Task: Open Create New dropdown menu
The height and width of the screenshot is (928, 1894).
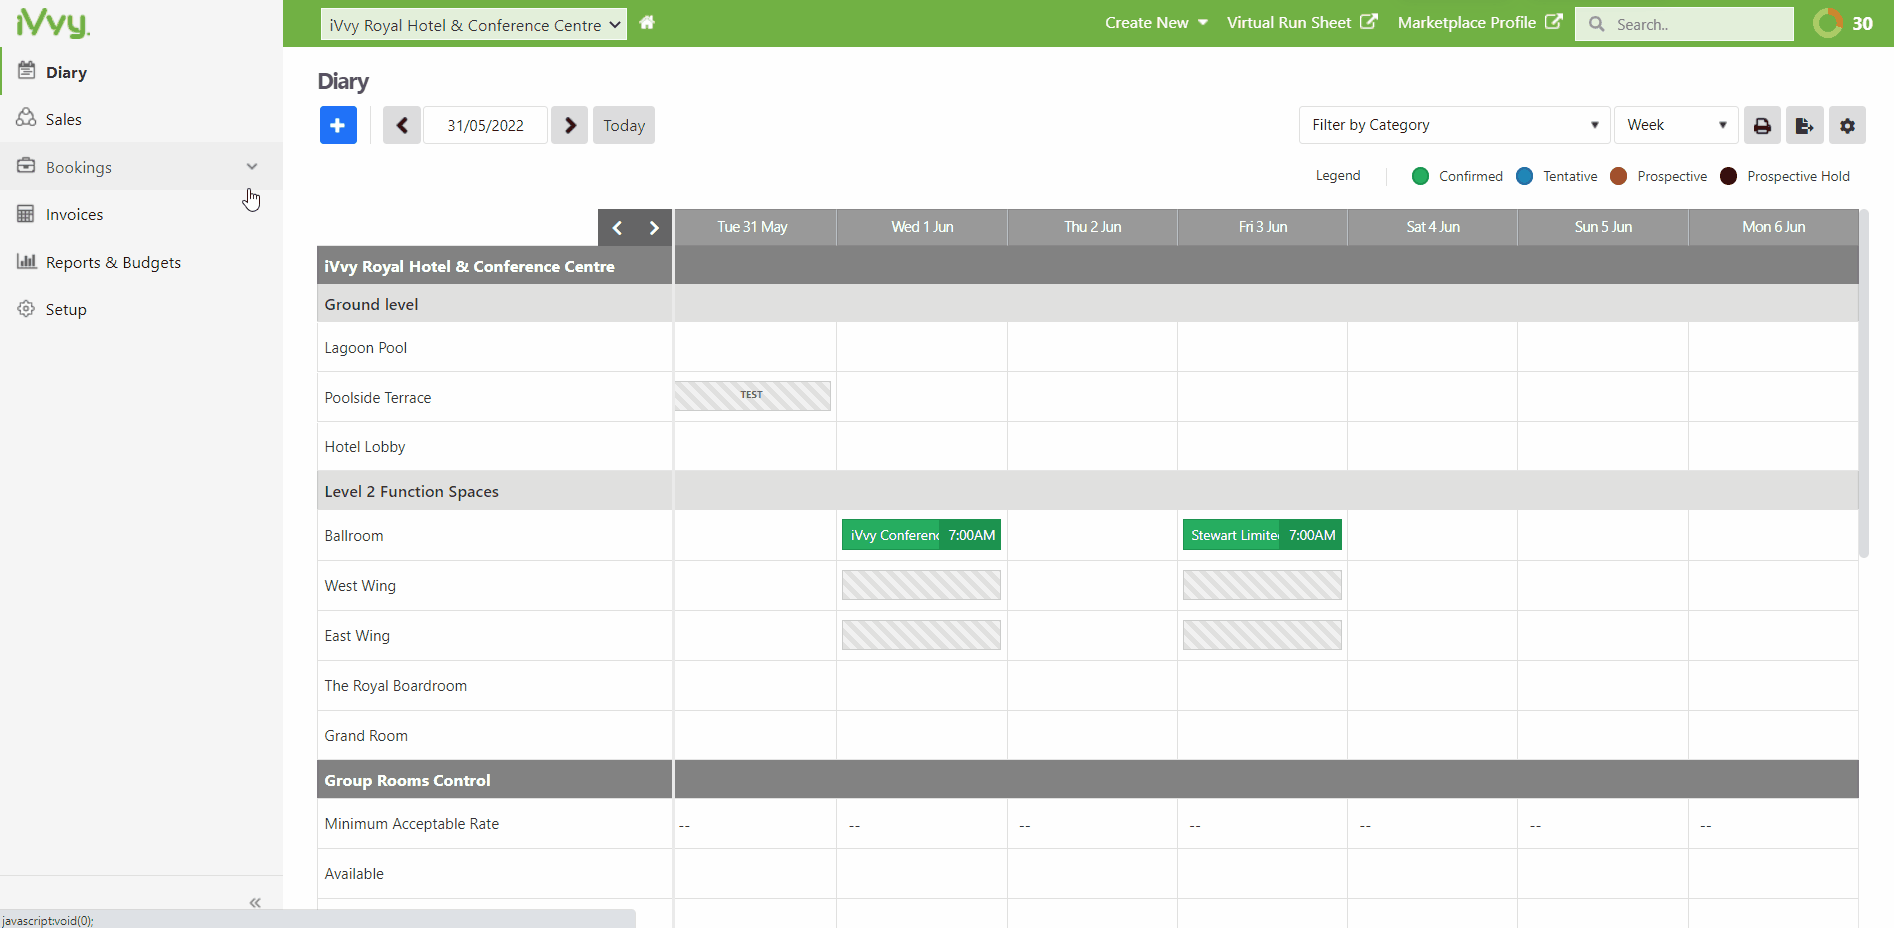Action: (x=1156, y=23)
